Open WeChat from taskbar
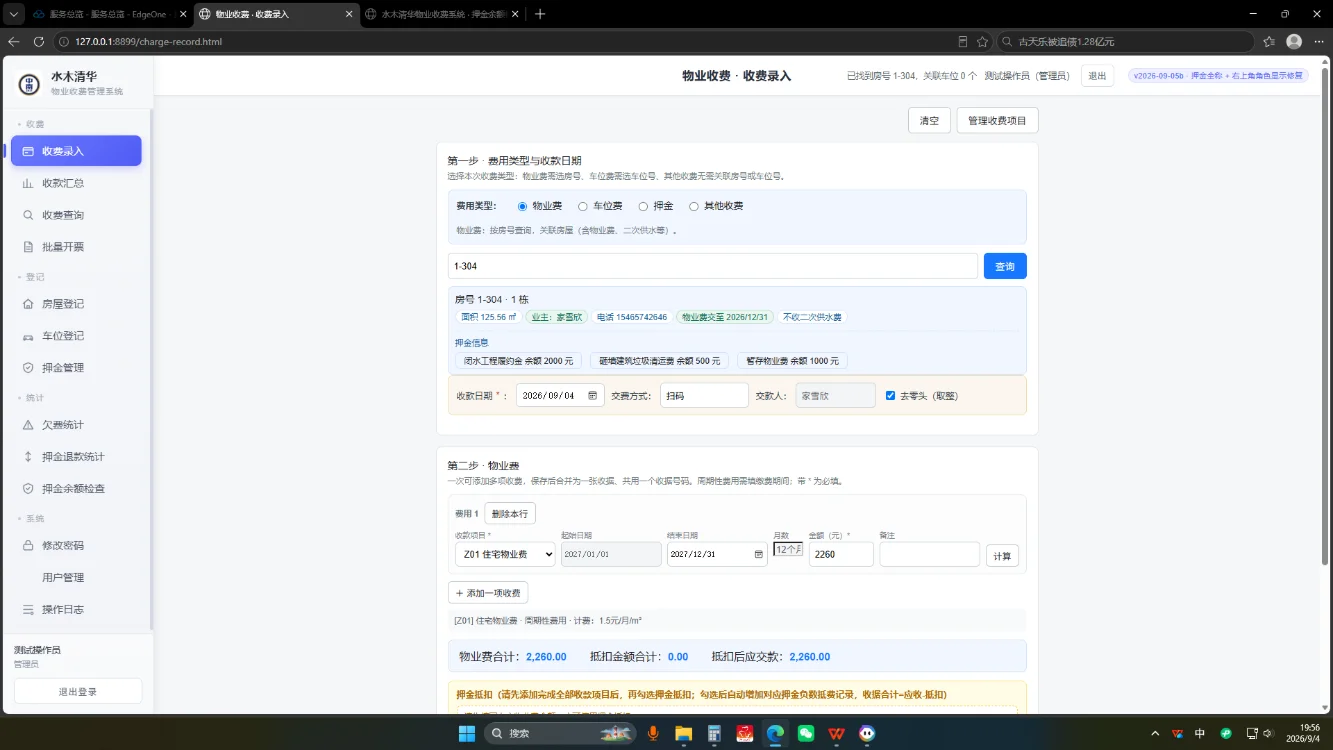 pos(806,733)
